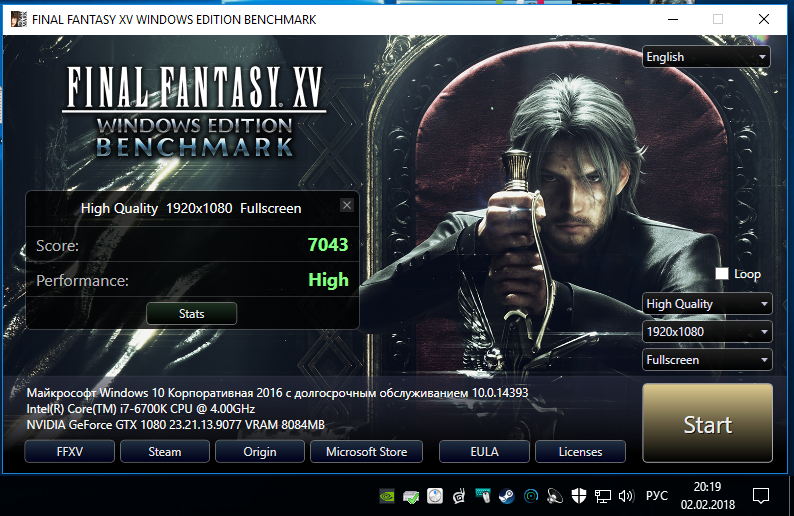This screenshot has width=794, height=516.
Task: Minimize the benchmark window
Action: (673, 19)
